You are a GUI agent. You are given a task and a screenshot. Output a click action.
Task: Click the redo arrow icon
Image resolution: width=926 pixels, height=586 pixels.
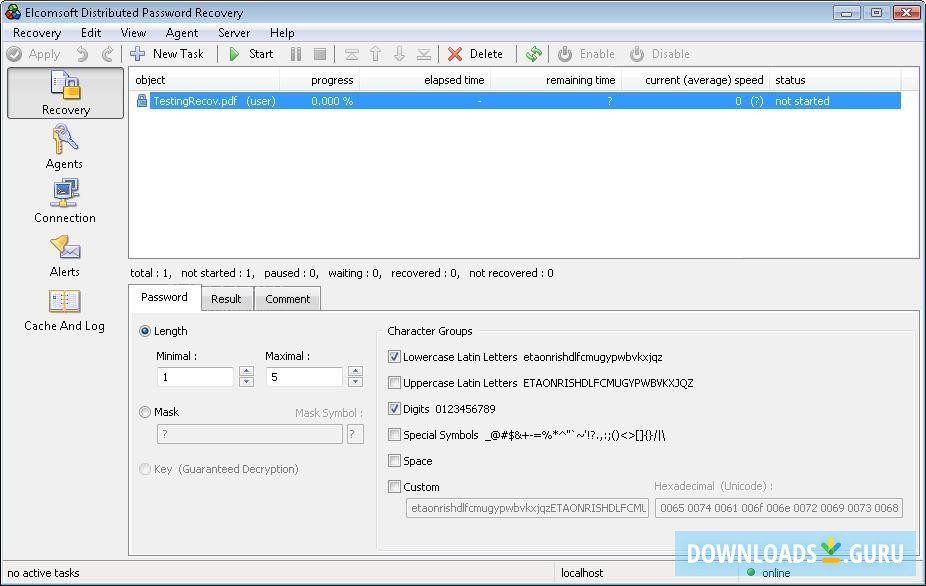pyautogui.click(x=107, y=54)
